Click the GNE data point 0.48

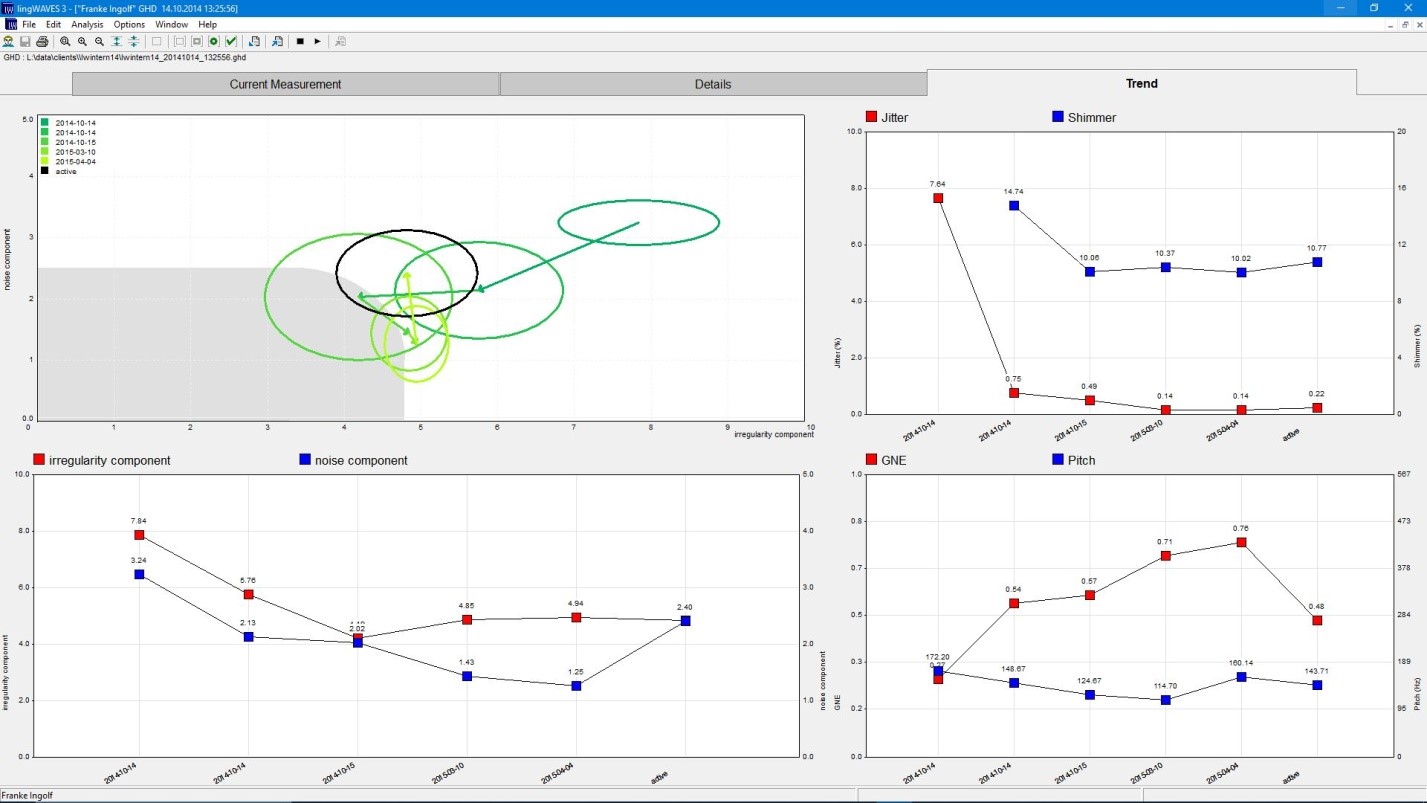[1317, 620]
